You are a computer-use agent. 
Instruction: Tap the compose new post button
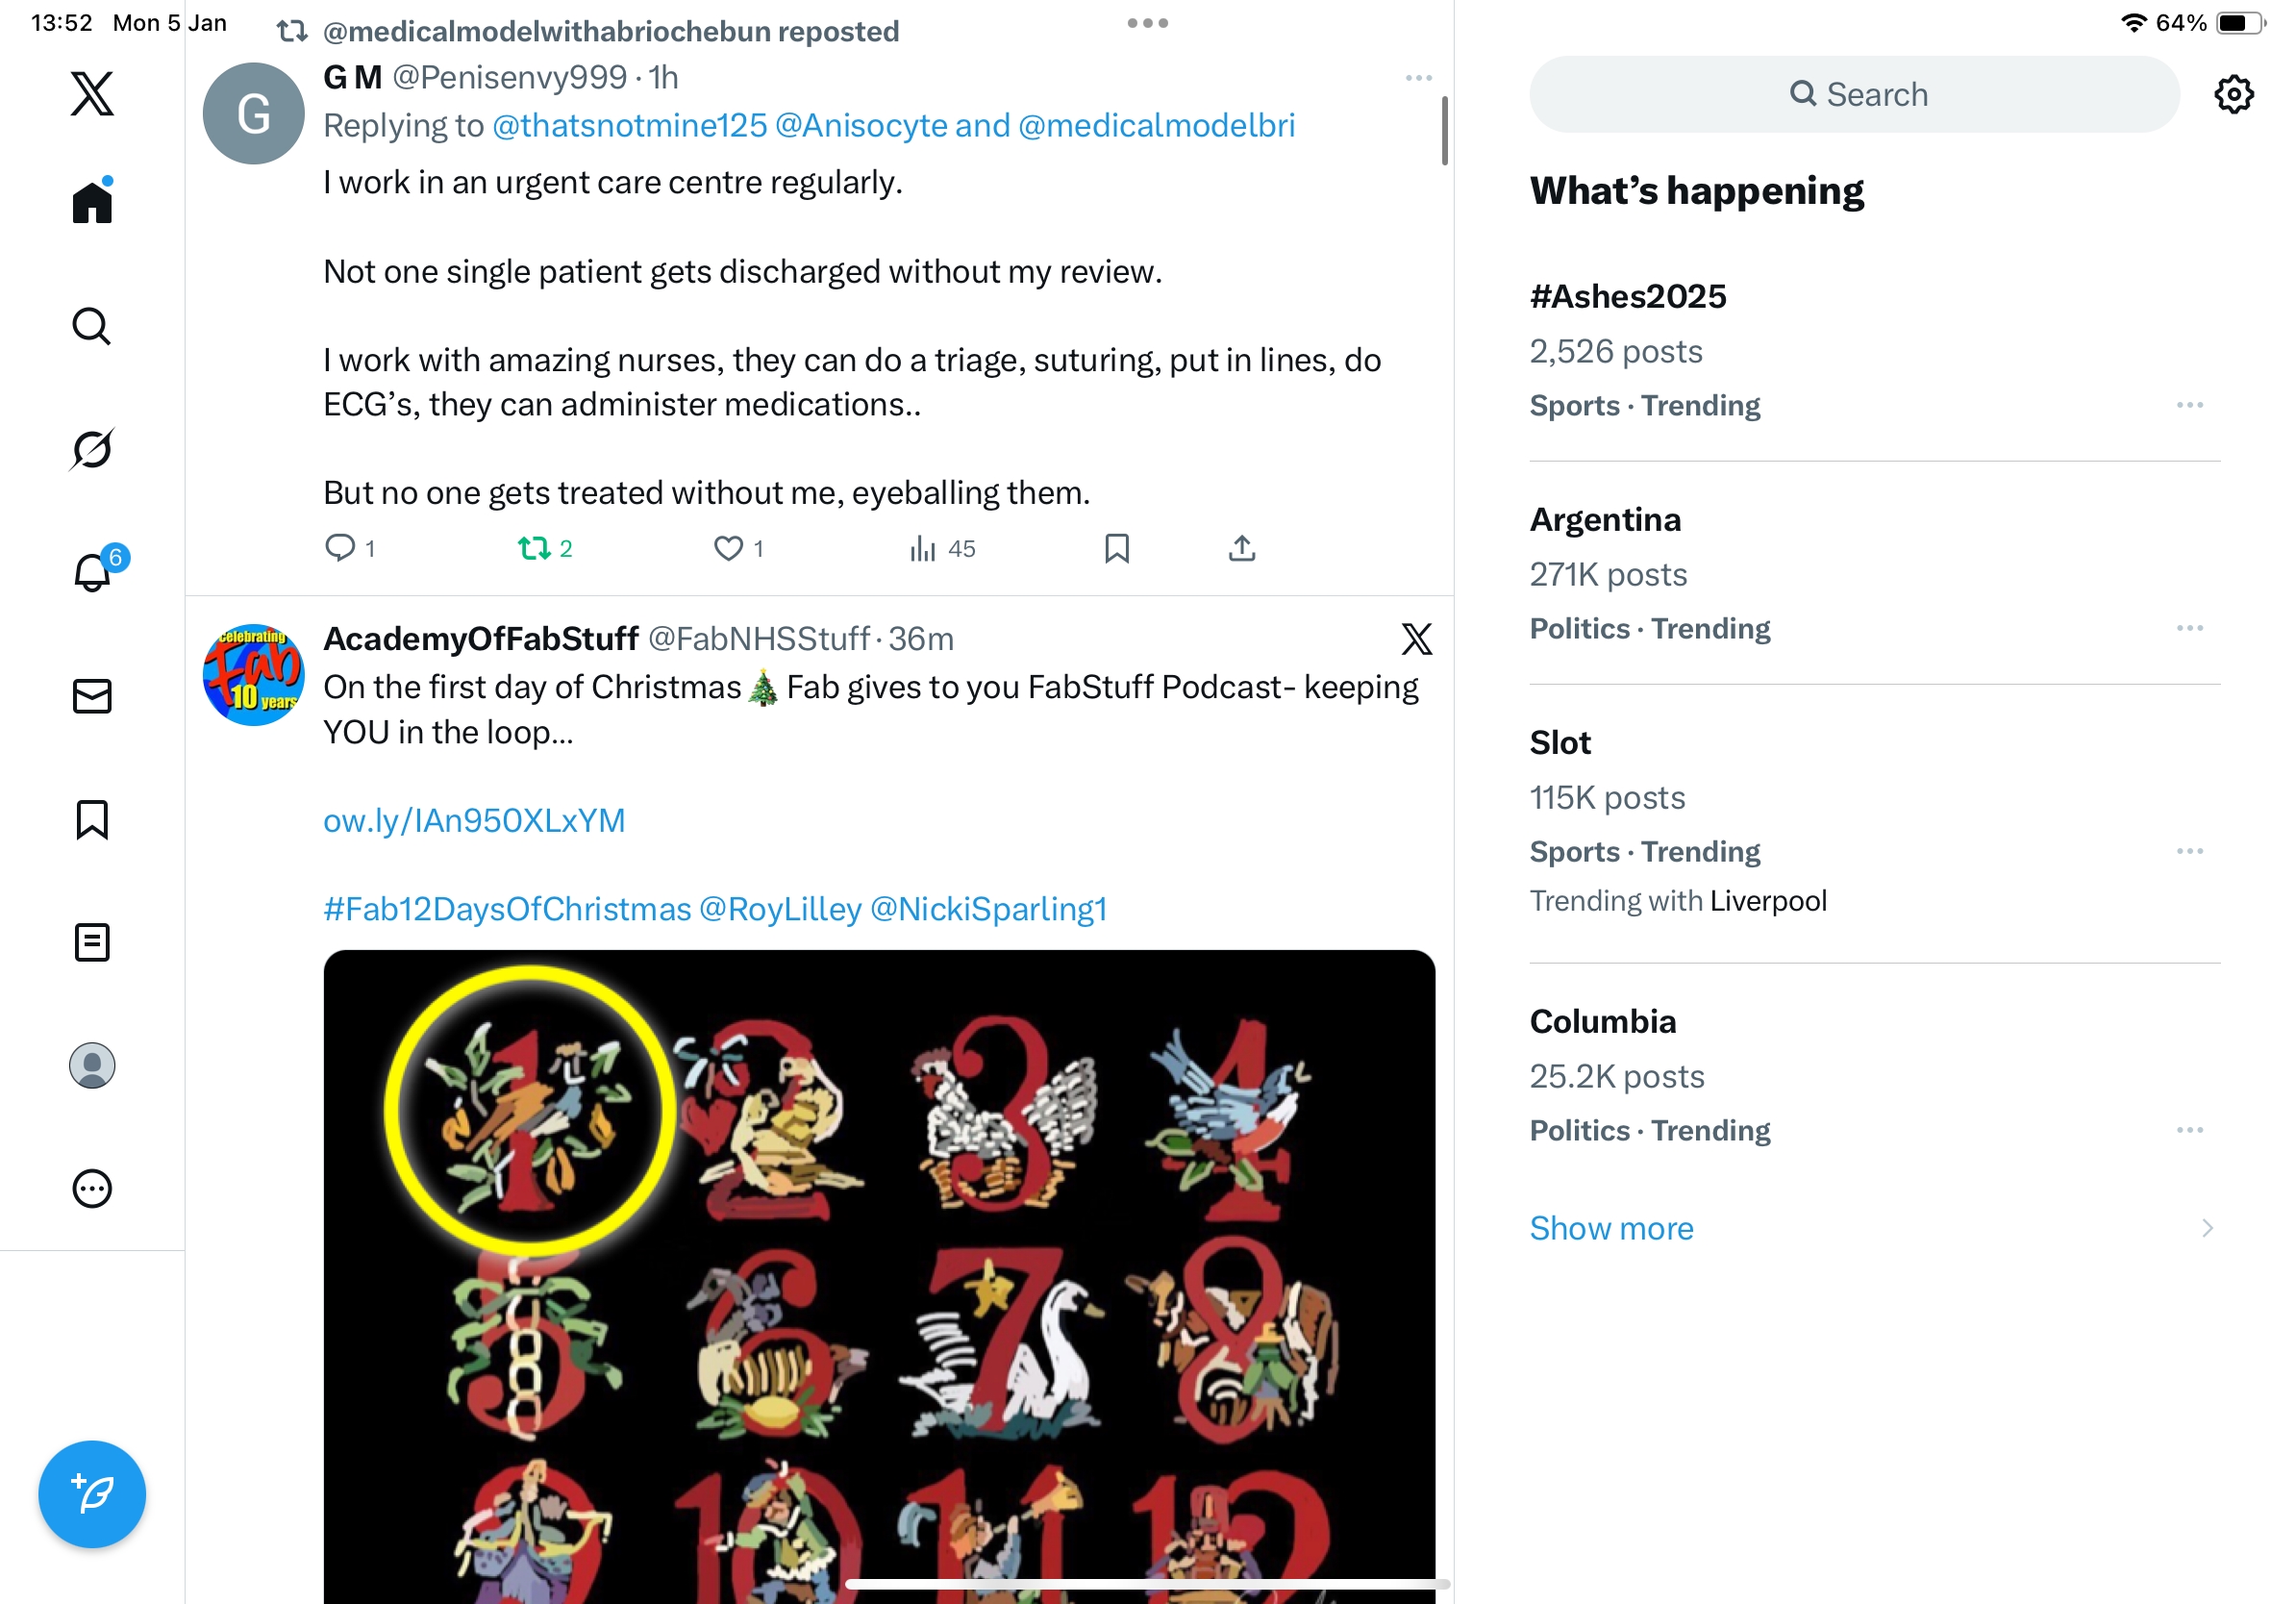92,1494
